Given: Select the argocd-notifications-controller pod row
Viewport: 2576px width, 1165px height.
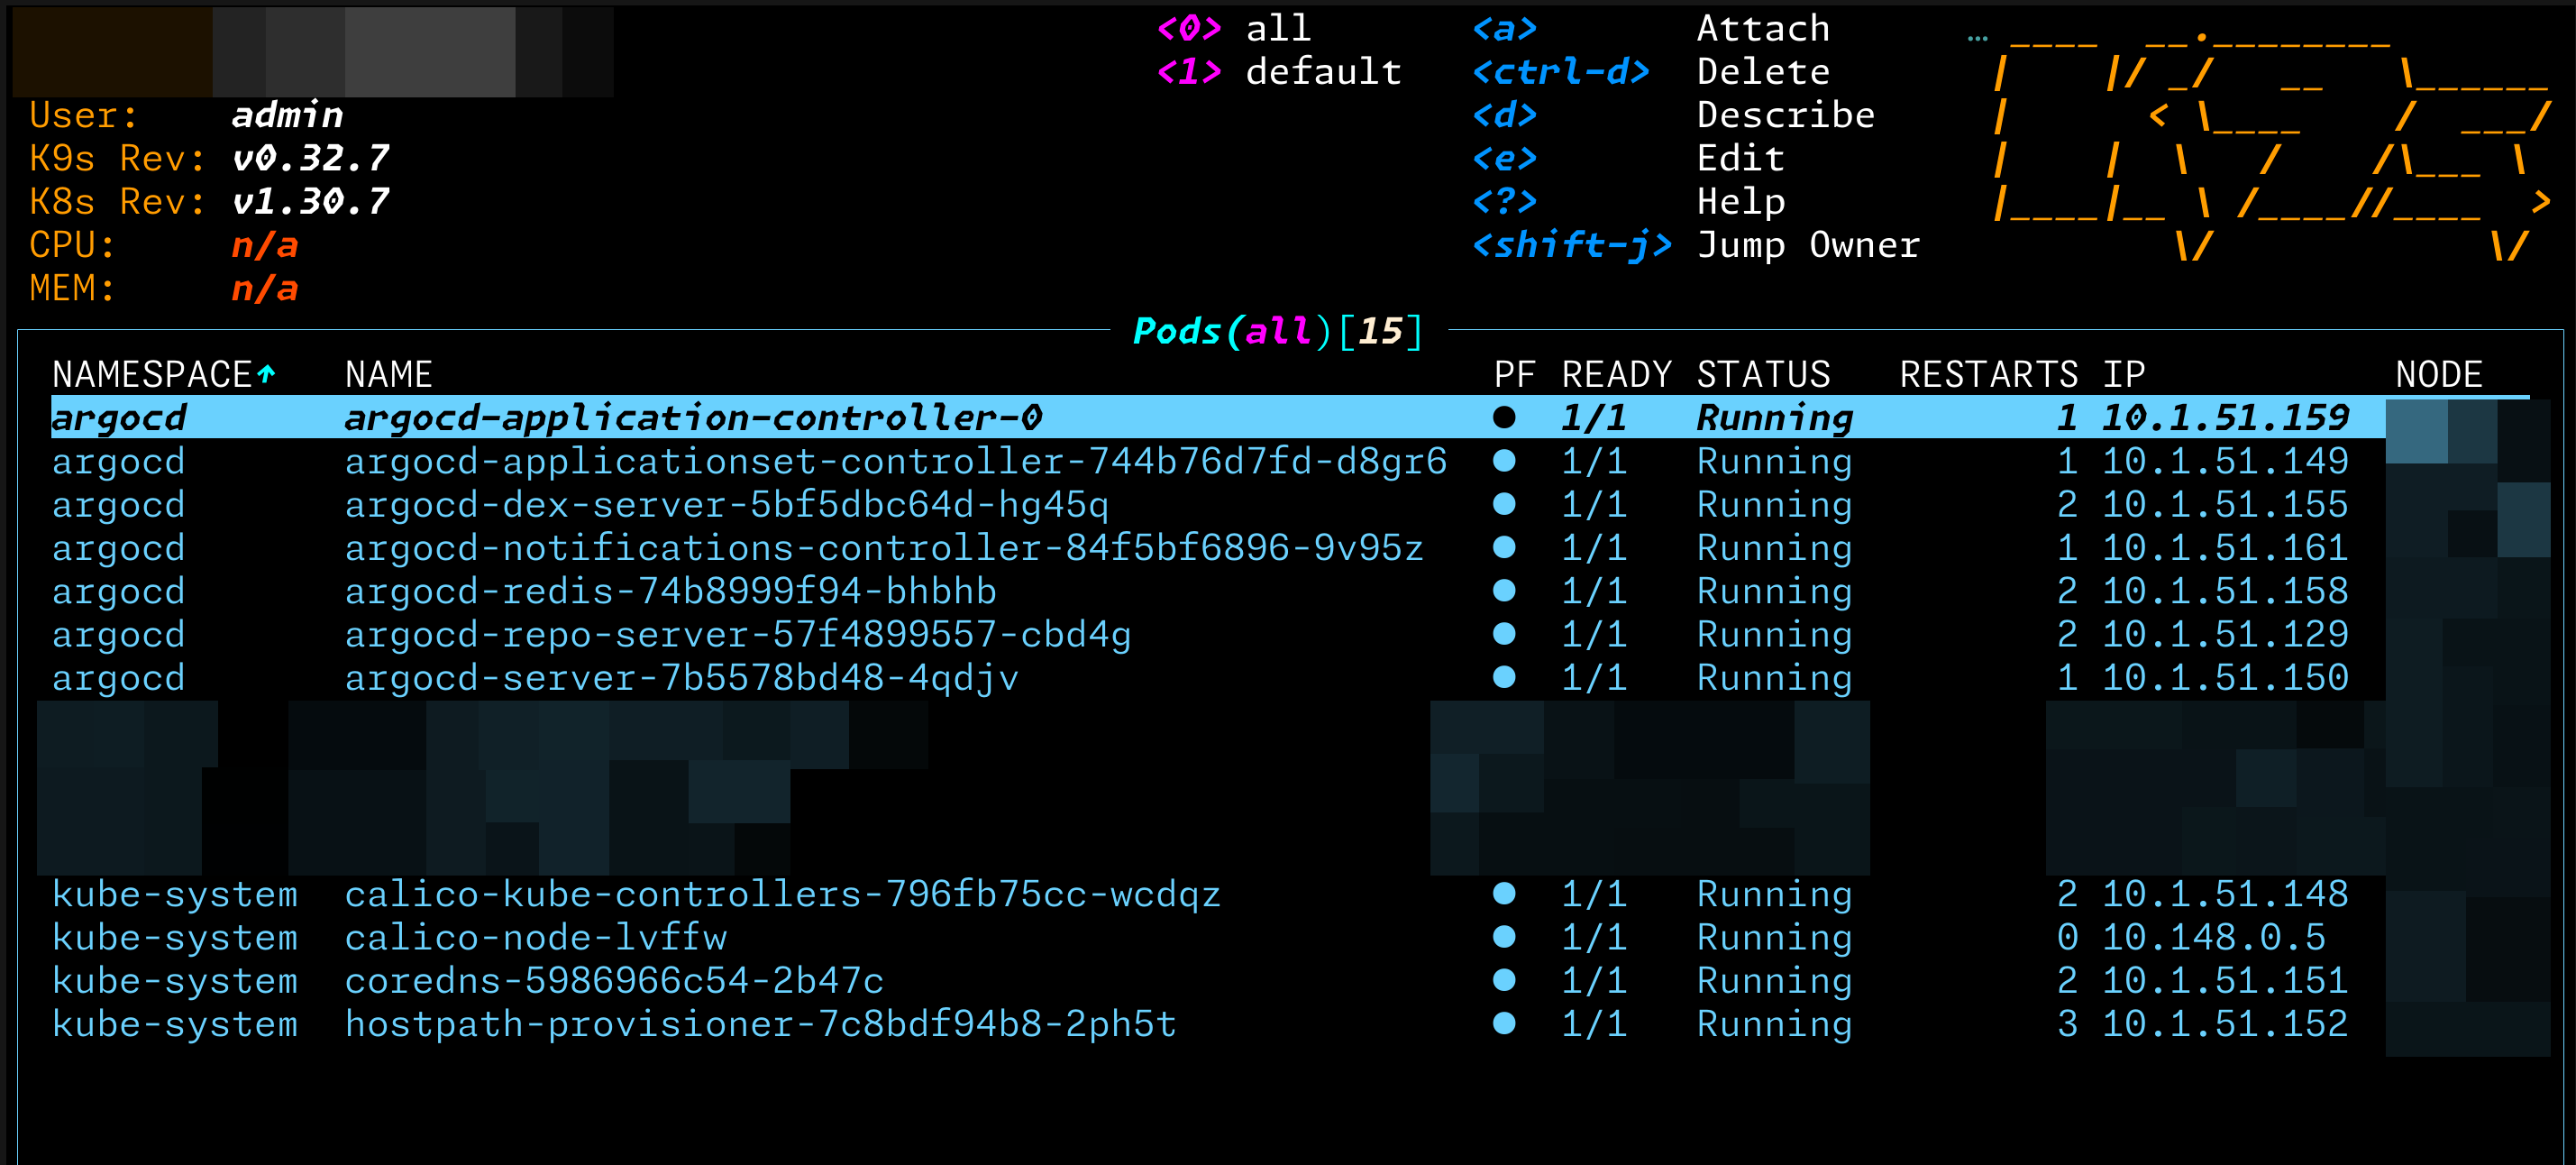Looking at the screenshot, I should click(883, 548).
